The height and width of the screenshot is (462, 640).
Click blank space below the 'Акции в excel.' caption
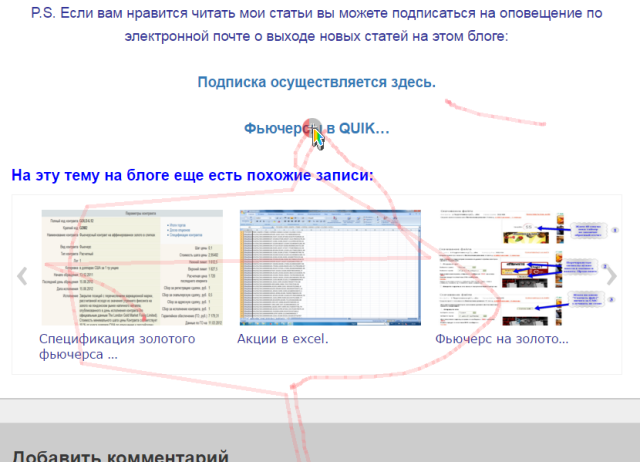coord(329,360)
